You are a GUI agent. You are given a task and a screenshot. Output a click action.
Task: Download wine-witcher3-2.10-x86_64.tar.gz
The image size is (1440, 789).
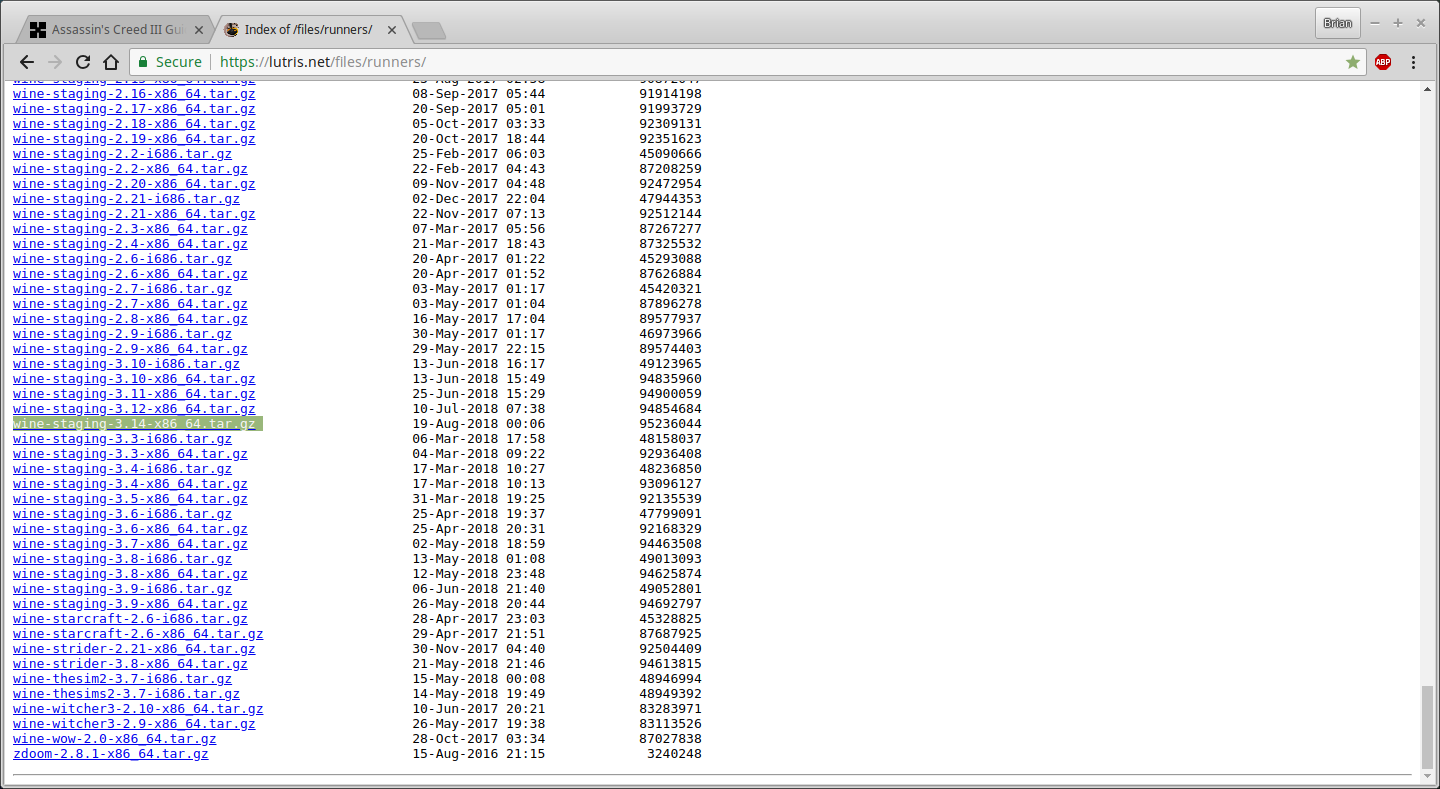click(x=138, y=709)
